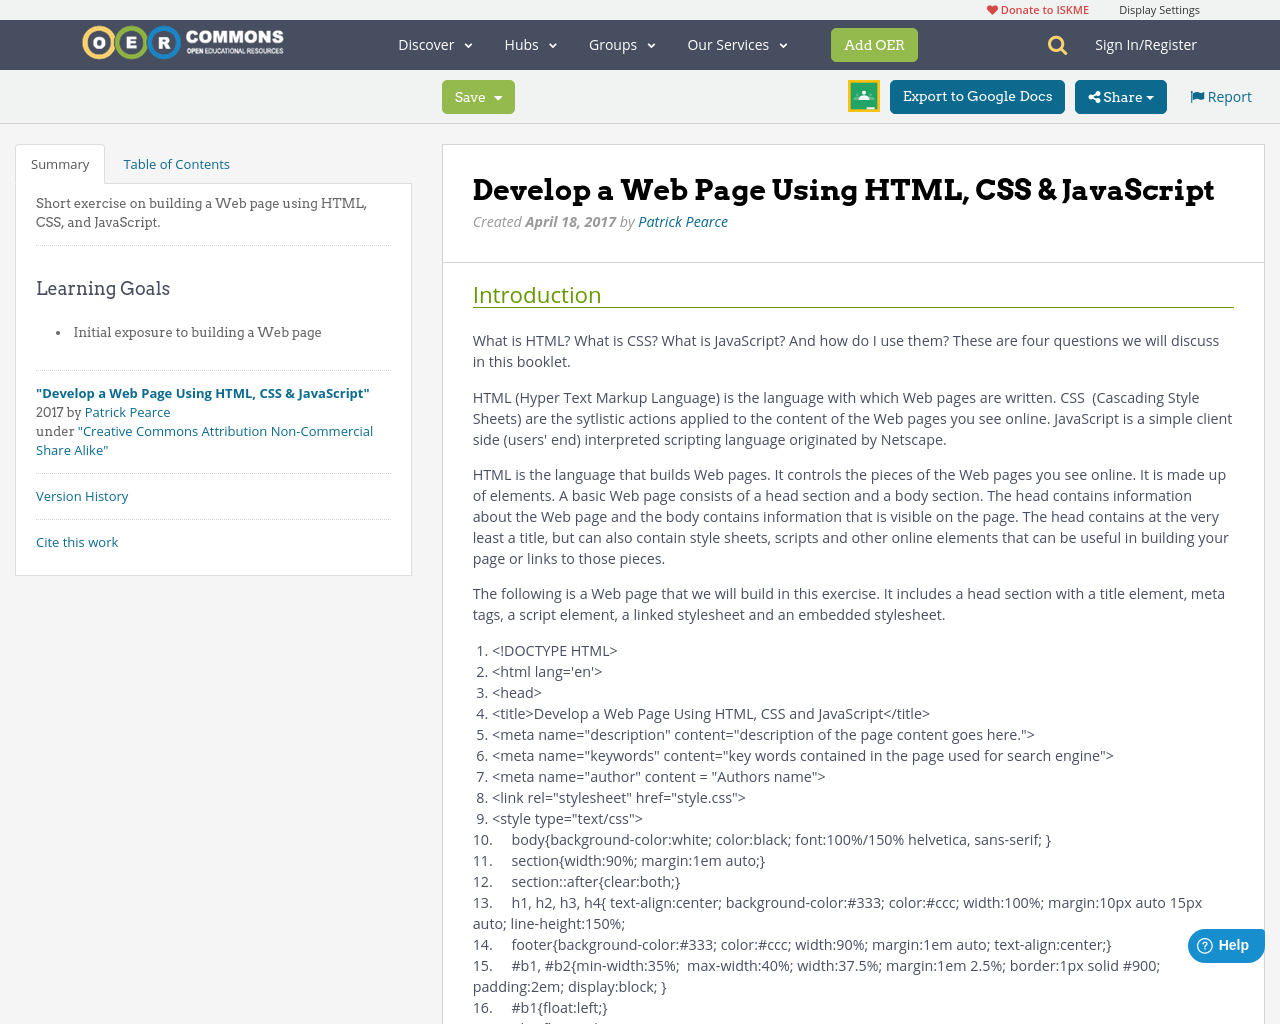Open the Version History link
Image resolution: width=1280 pixels, height=1024 pixels.
82,496
